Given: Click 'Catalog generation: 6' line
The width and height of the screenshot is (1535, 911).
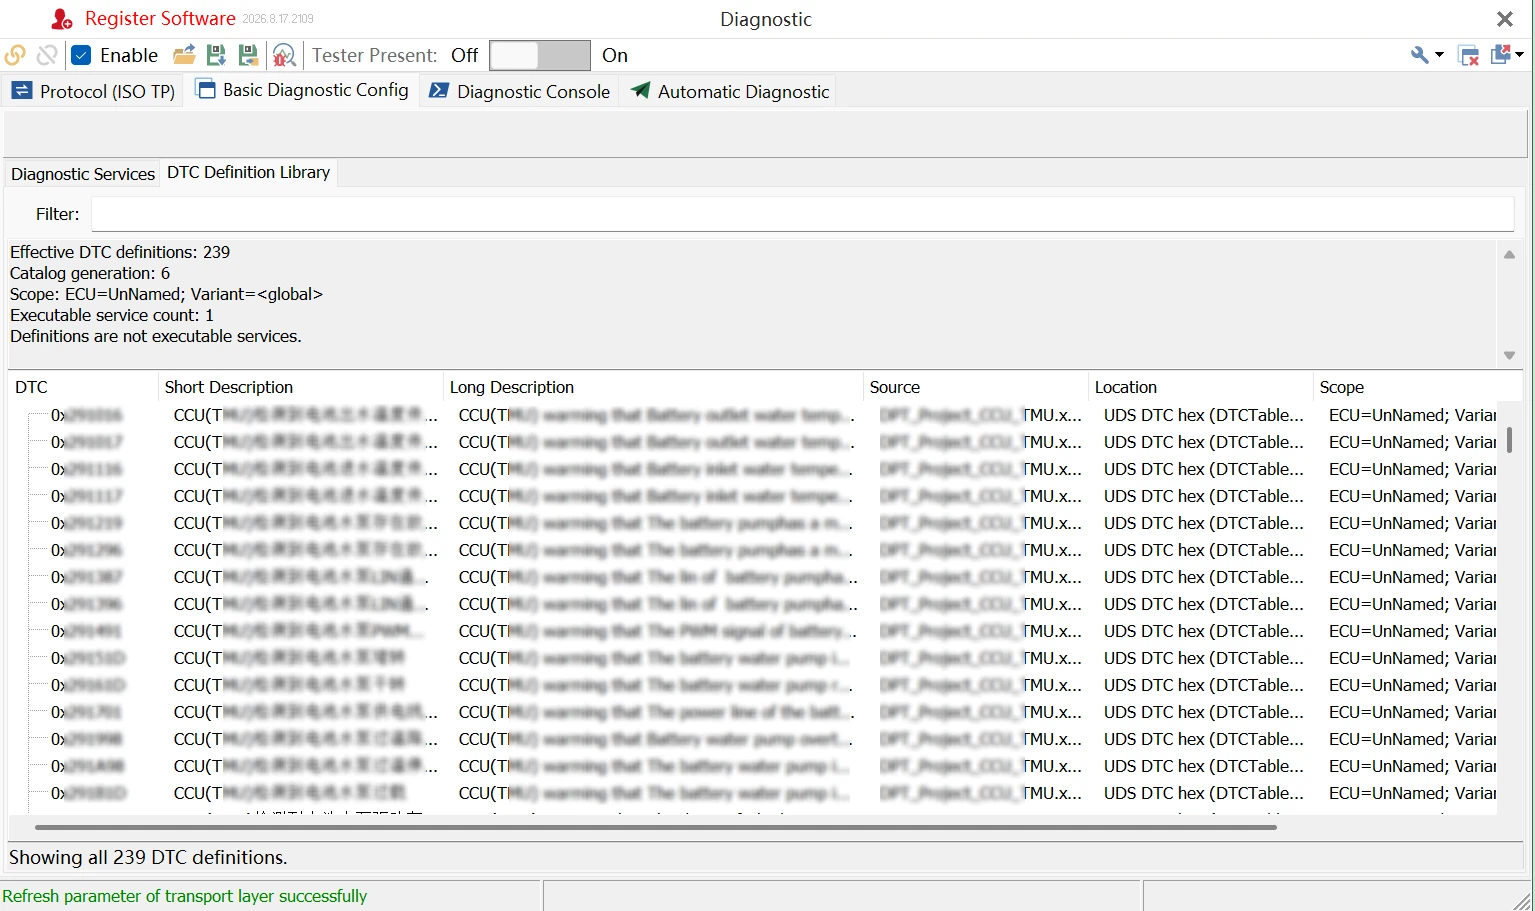Looking at the screenshot, I should click(90, 273).
